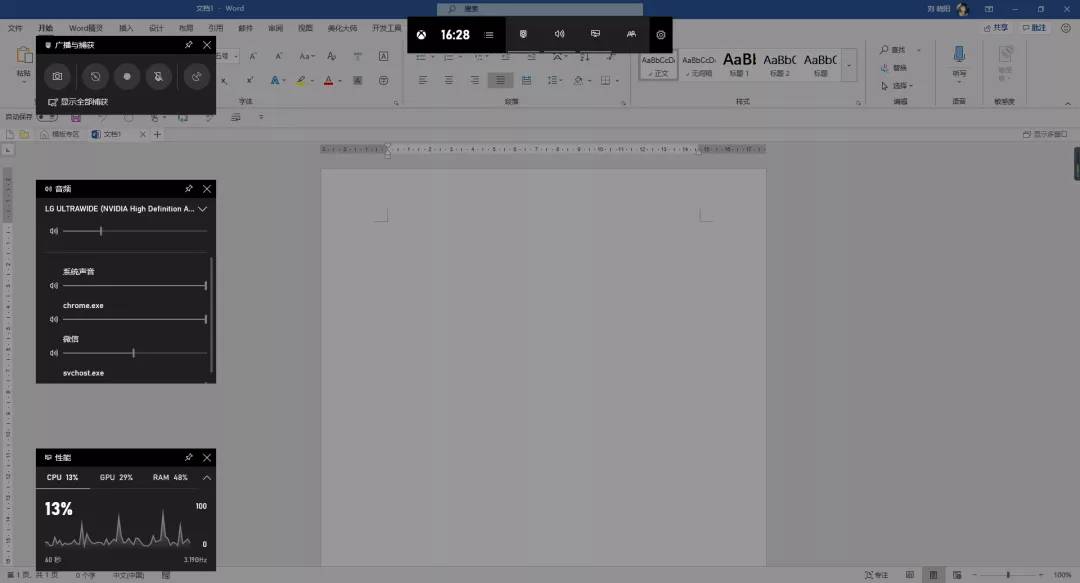The width and height of the screenshot is (1080, 583).
Task: Adjust the 微信 volume slider
Action: point(134,353)
